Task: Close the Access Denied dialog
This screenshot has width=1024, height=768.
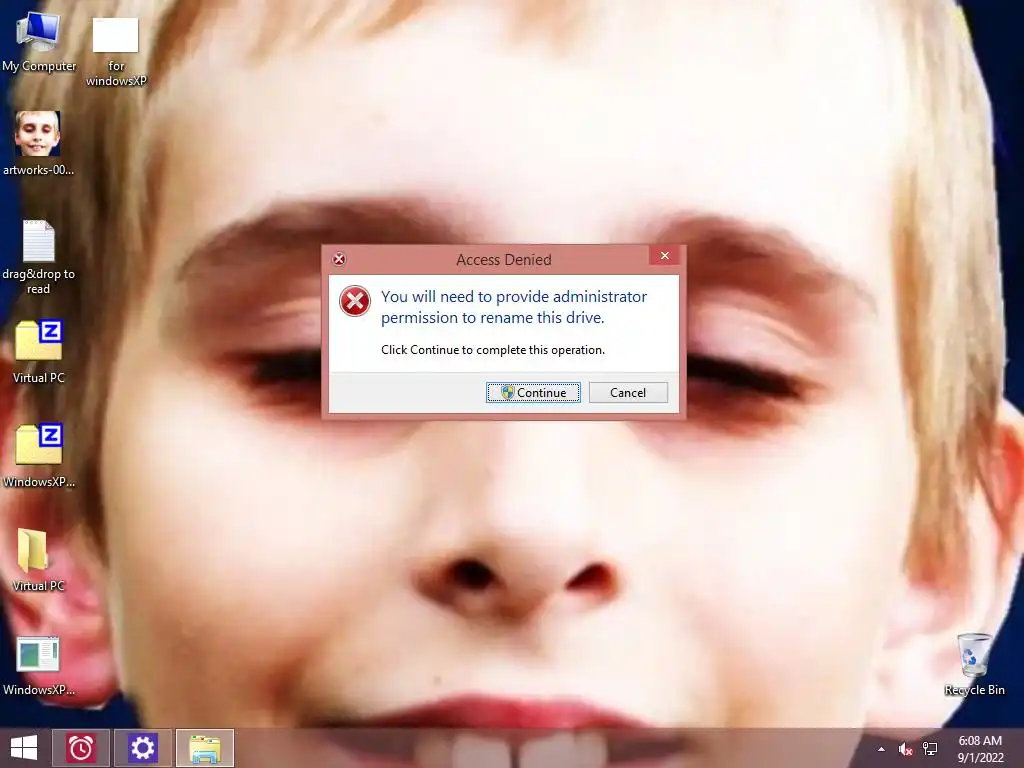Action: click(664, 255)
